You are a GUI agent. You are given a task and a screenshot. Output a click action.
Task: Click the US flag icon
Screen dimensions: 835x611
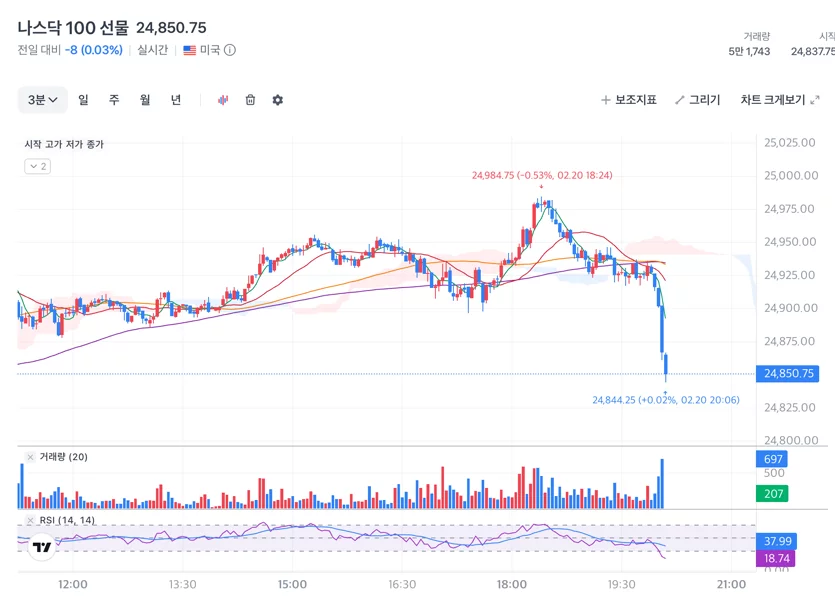pyautogui.click(x=190, y=50)
